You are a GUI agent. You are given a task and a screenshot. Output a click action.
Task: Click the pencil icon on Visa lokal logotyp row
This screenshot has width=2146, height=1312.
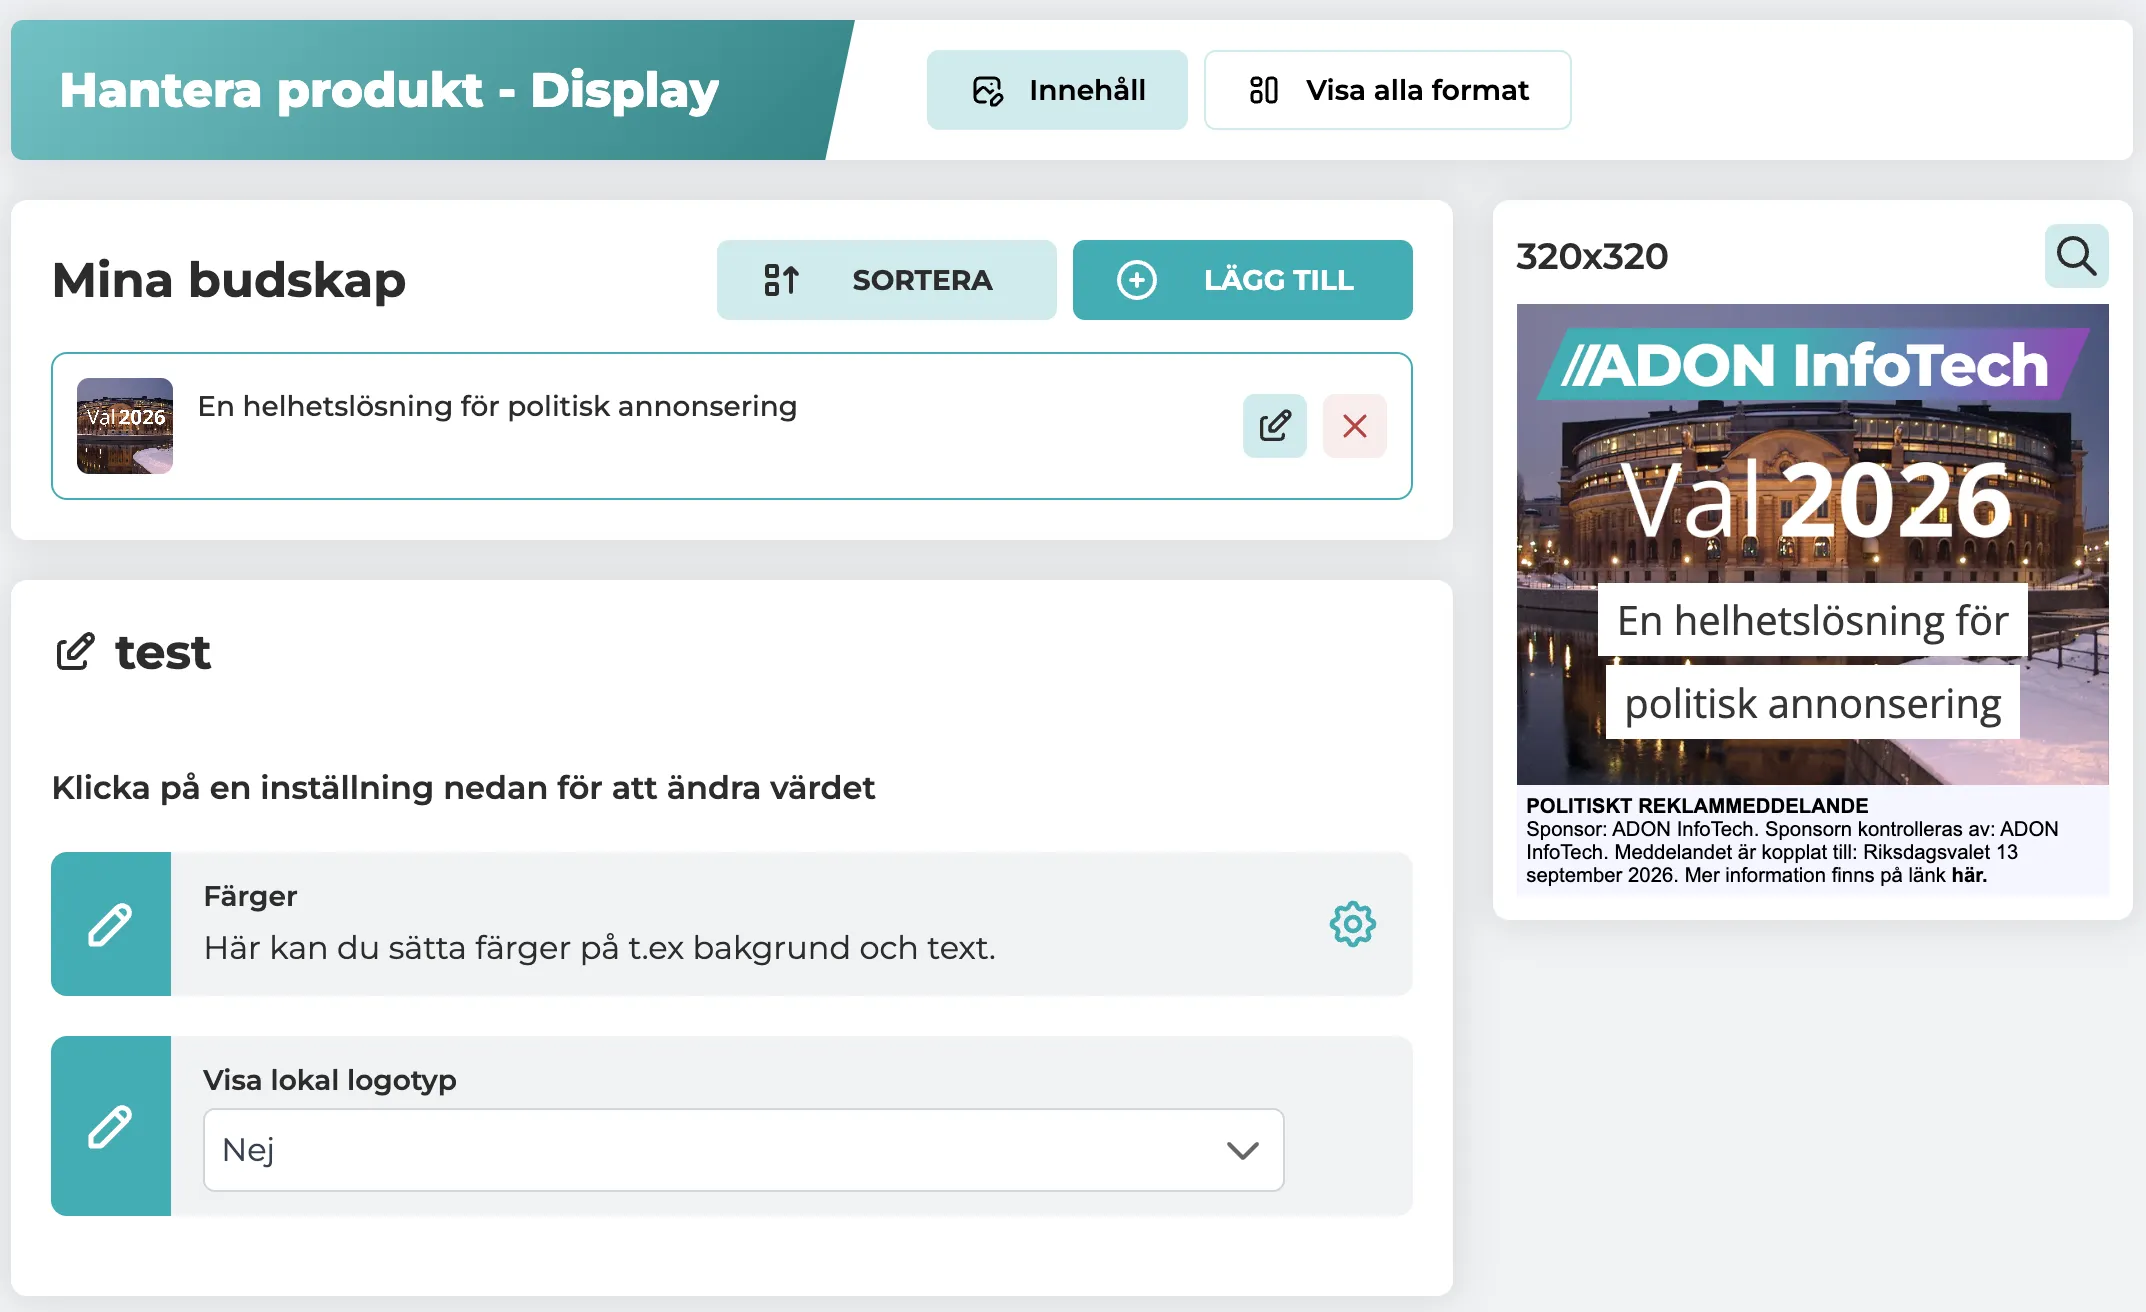click(x=111, y=1126)
